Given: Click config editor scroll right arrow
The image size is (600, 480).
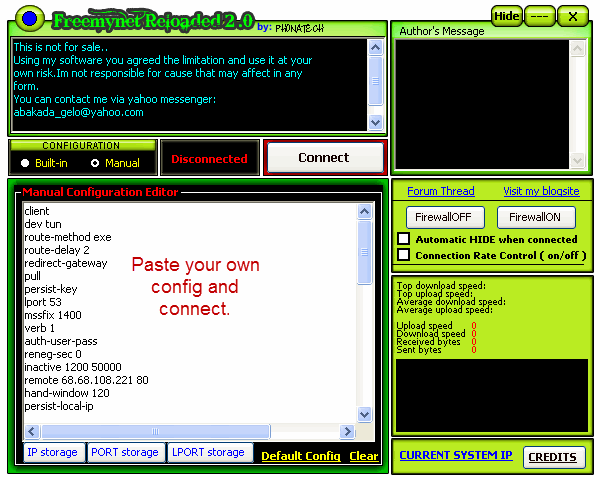Looking at the screenshot, I should 347,431.
